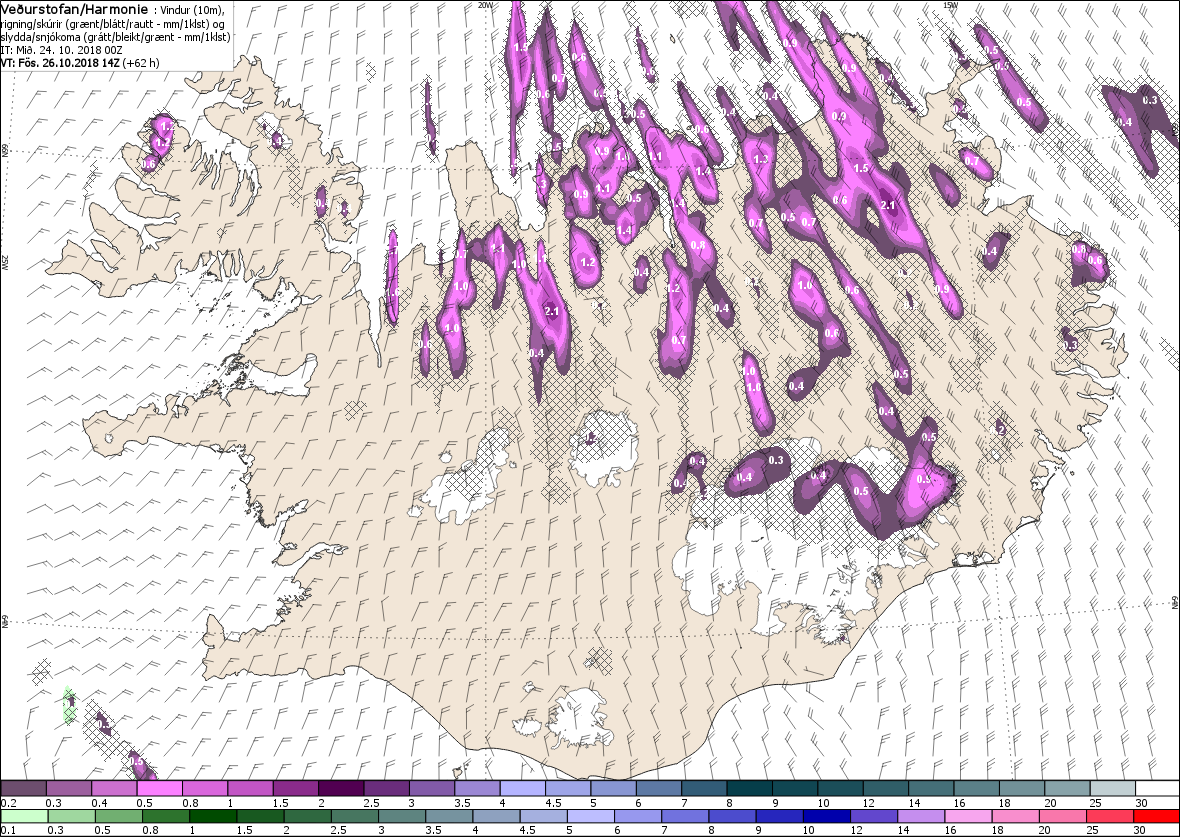The width and height of the screenshot is (1180, 837).
Task: Click the grey-teal 16 swatch in upper legend
Action: pos(976,788)
